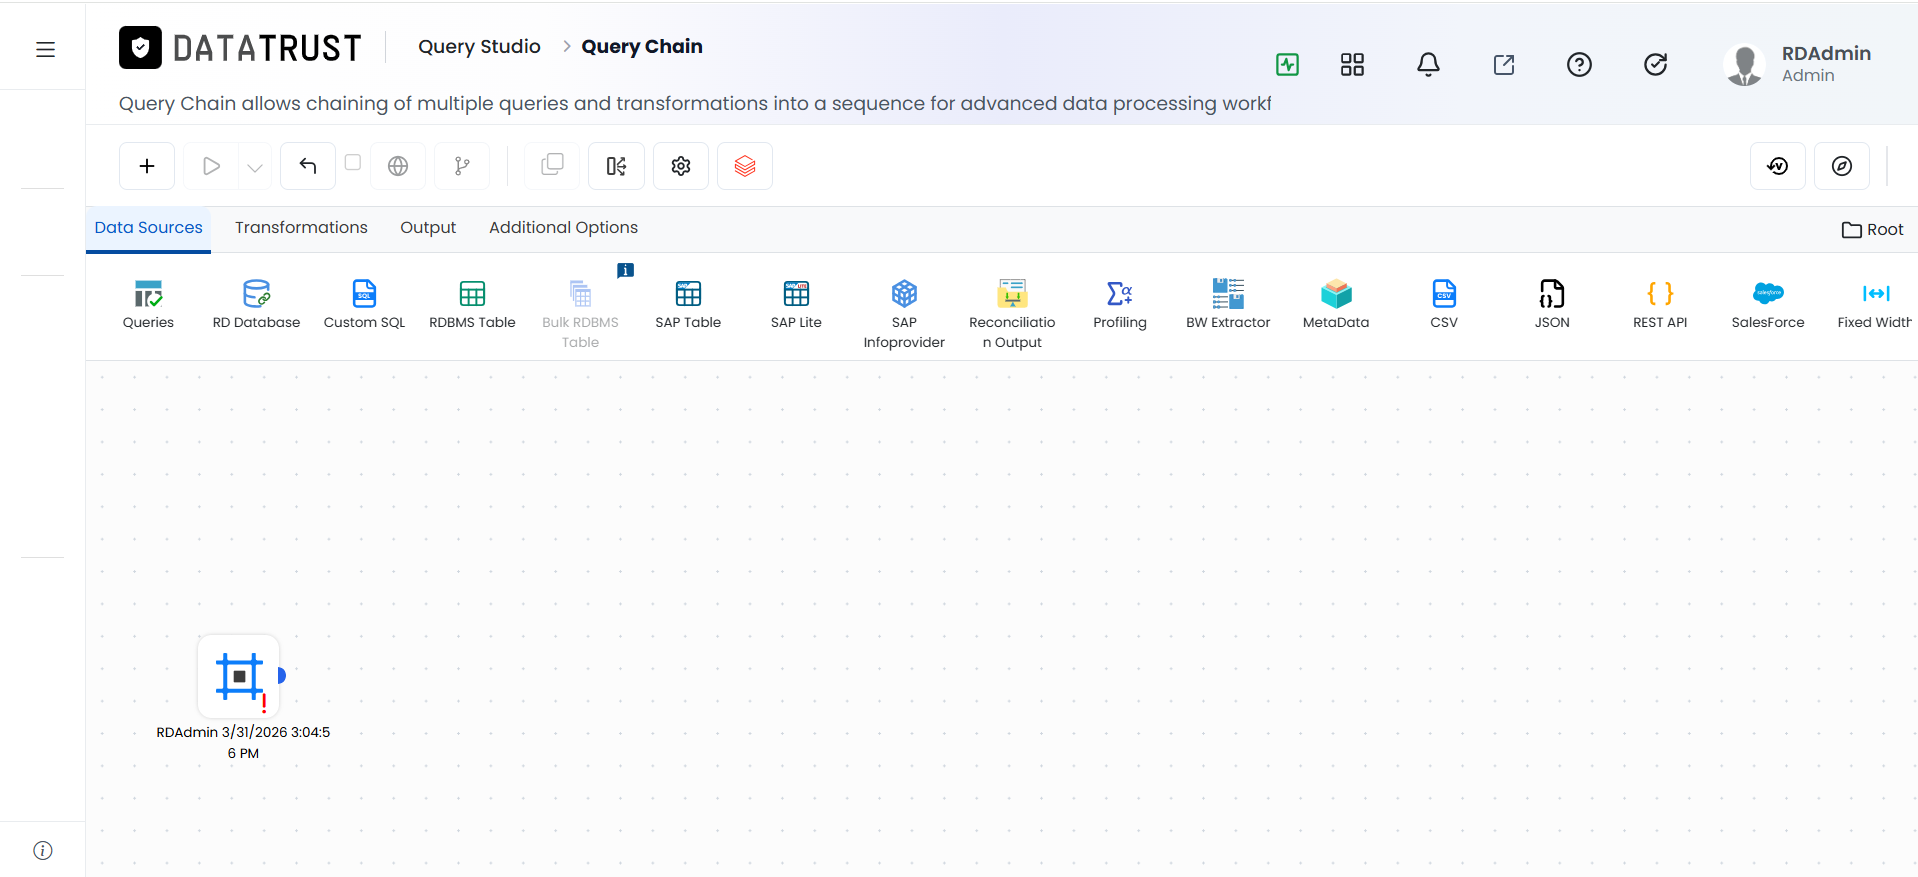This screenshot has height=877, width=1918.
Task: Select the SAP Table source
Action: click(x=688, y=305)
